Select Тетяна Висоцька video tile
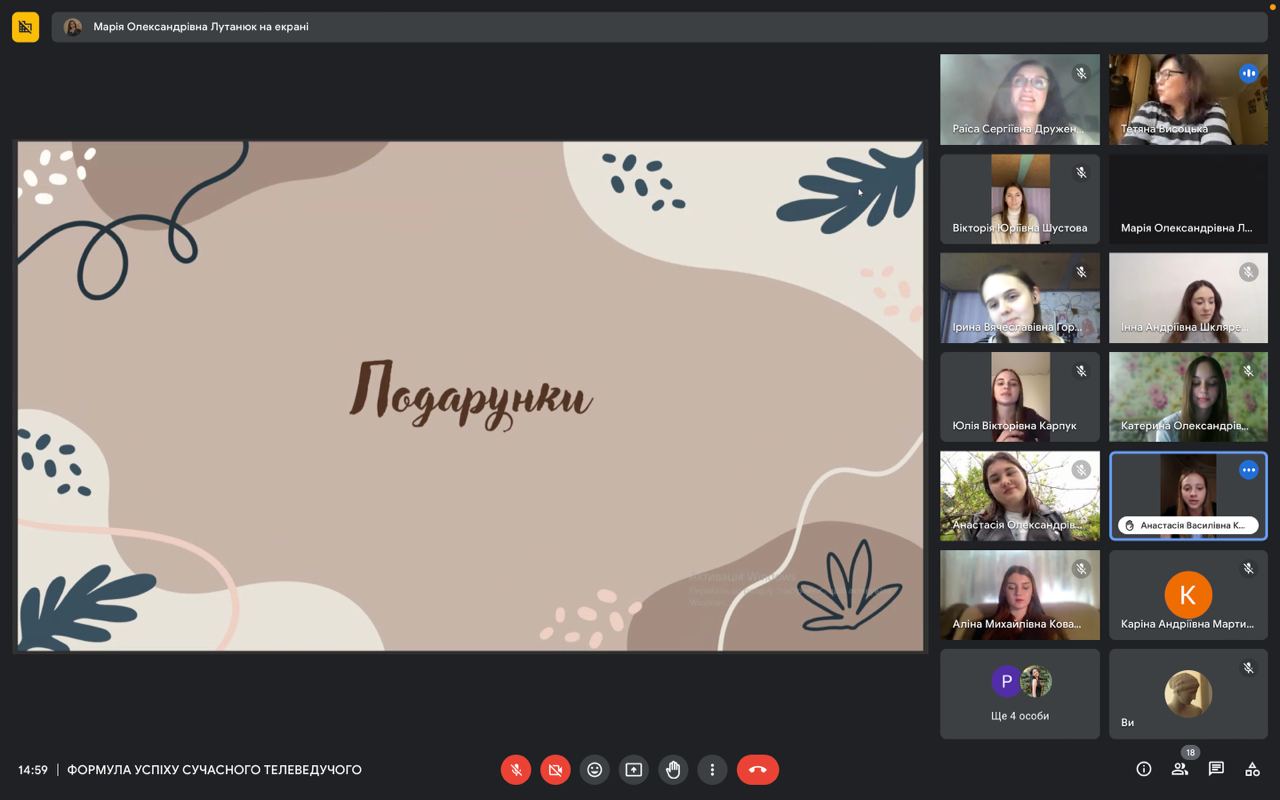This screenshot has height=800, width=1280. tap(1188, 99)
